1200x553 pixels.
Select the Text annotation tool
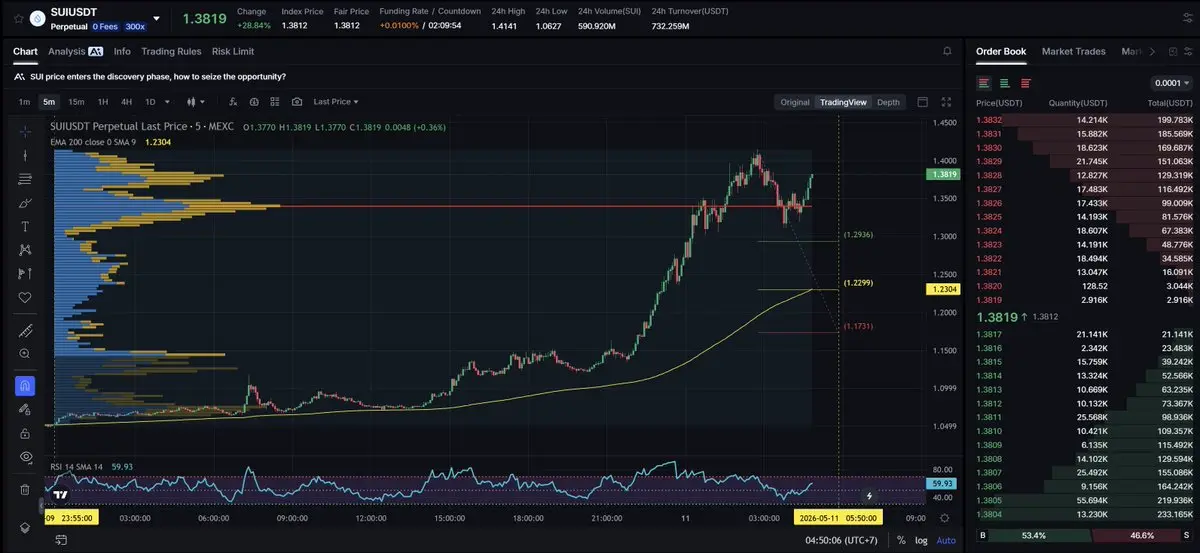25,227
